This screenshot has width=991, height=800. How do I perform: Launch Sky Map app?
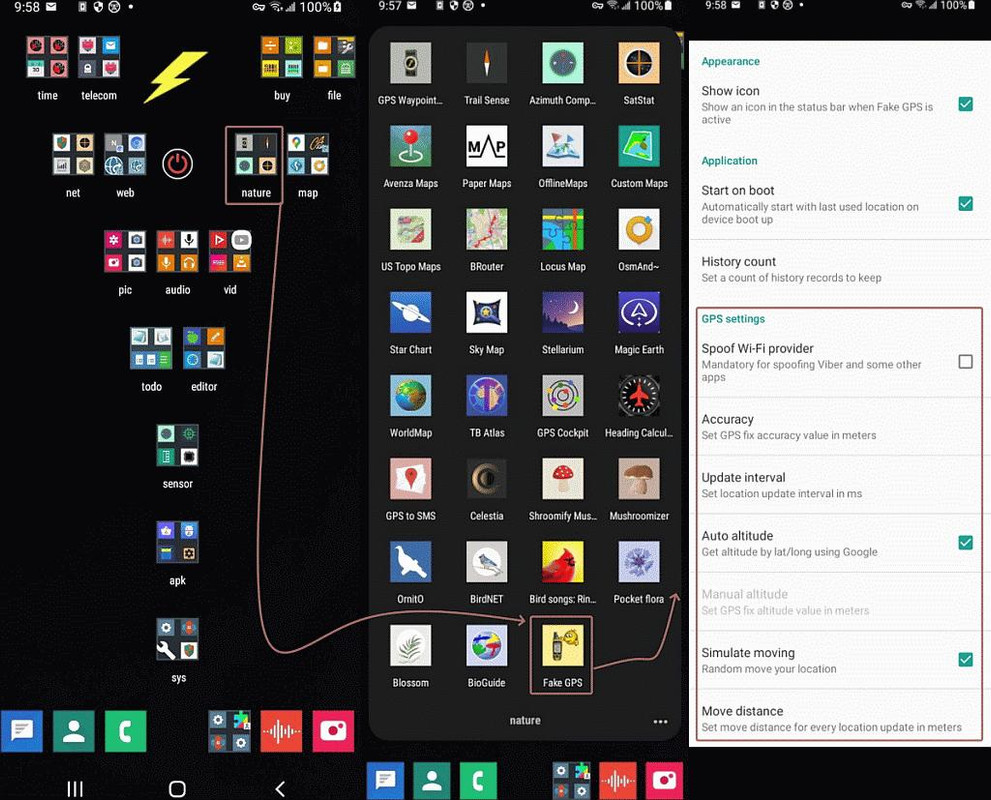[486, 312]
